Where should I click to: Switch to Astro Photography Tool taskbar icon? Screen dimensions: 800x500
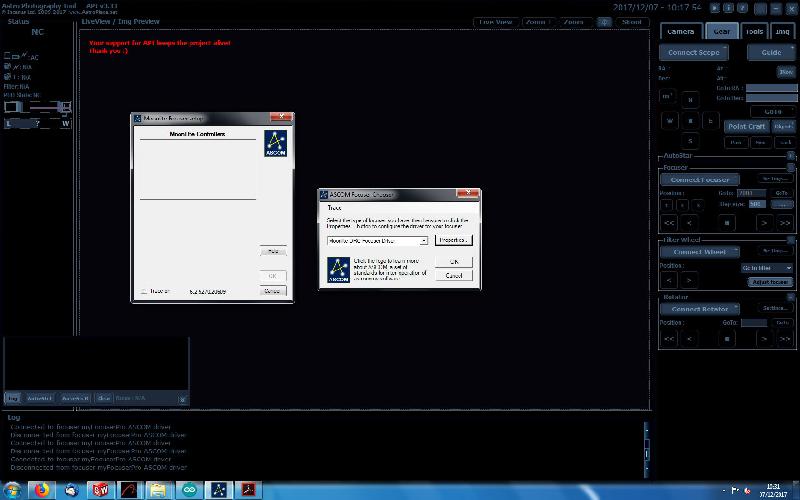(218, 490)
